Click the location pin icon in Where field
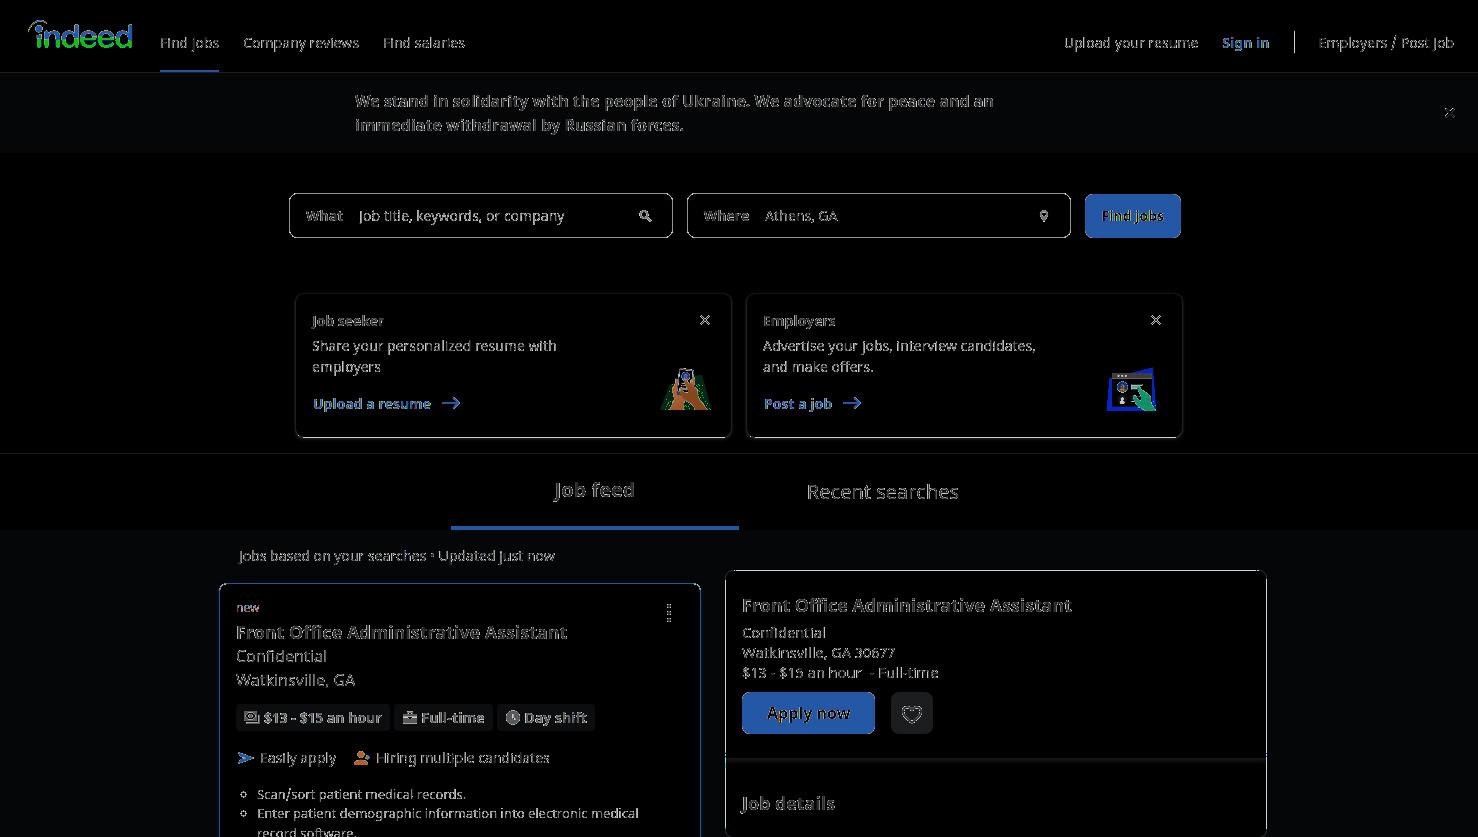The image size is (1478, 837). (1044, 216)
